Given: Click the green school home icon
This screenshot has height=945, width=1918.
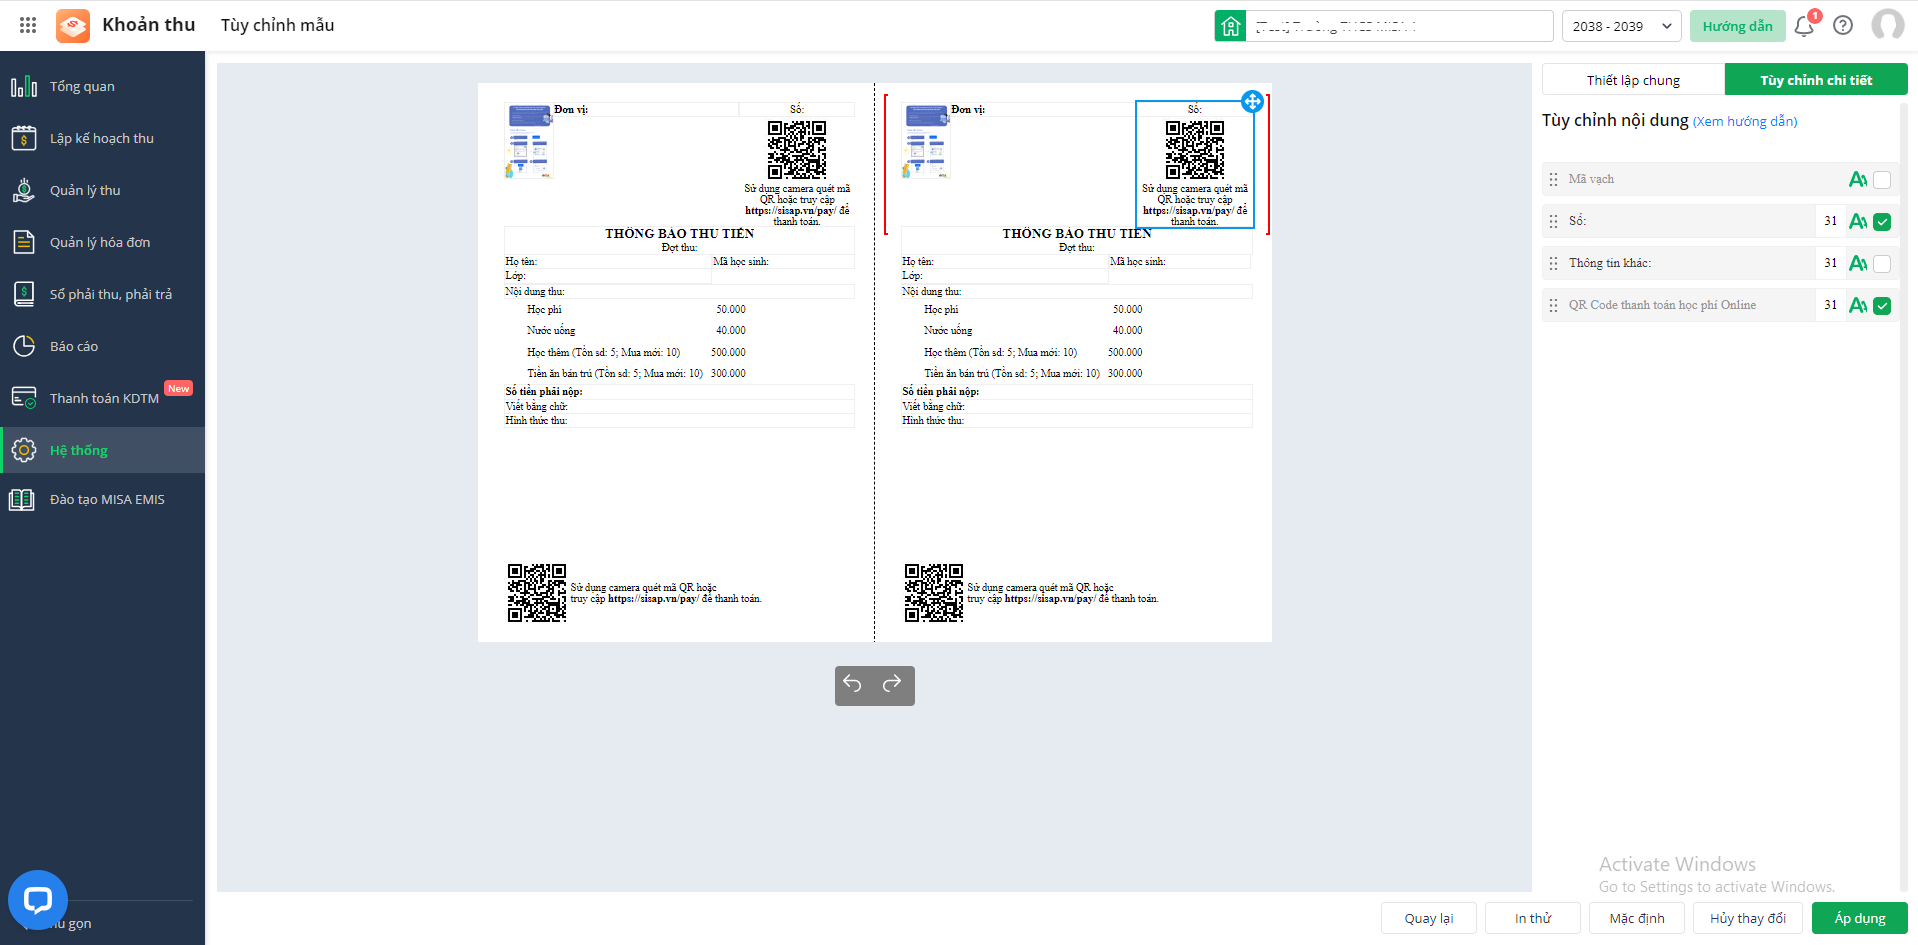Looking at the screenshot, I should pyautogui.click(x=1230, y=26).
